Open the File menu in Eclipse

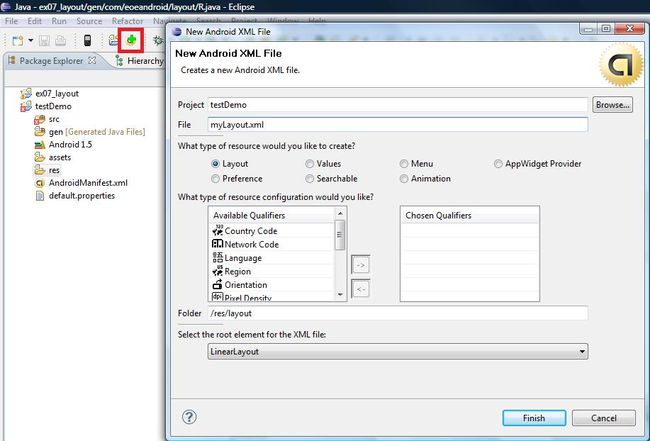click(11, 21)
